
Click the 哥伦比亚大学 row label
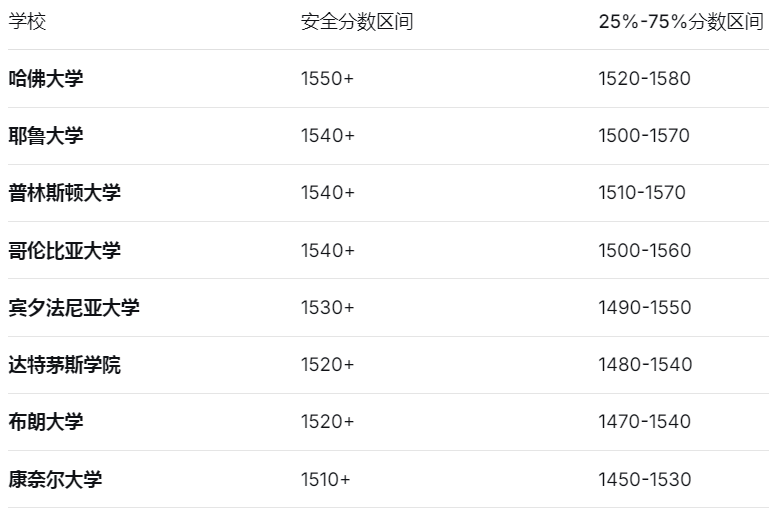[65, 250]
